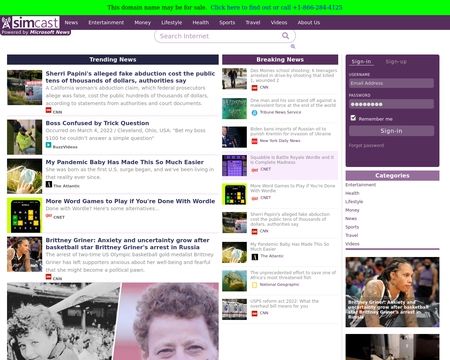
Task: Click The Atlantic icon under Pandemic Baby trending story
Action: click(49, 184)
